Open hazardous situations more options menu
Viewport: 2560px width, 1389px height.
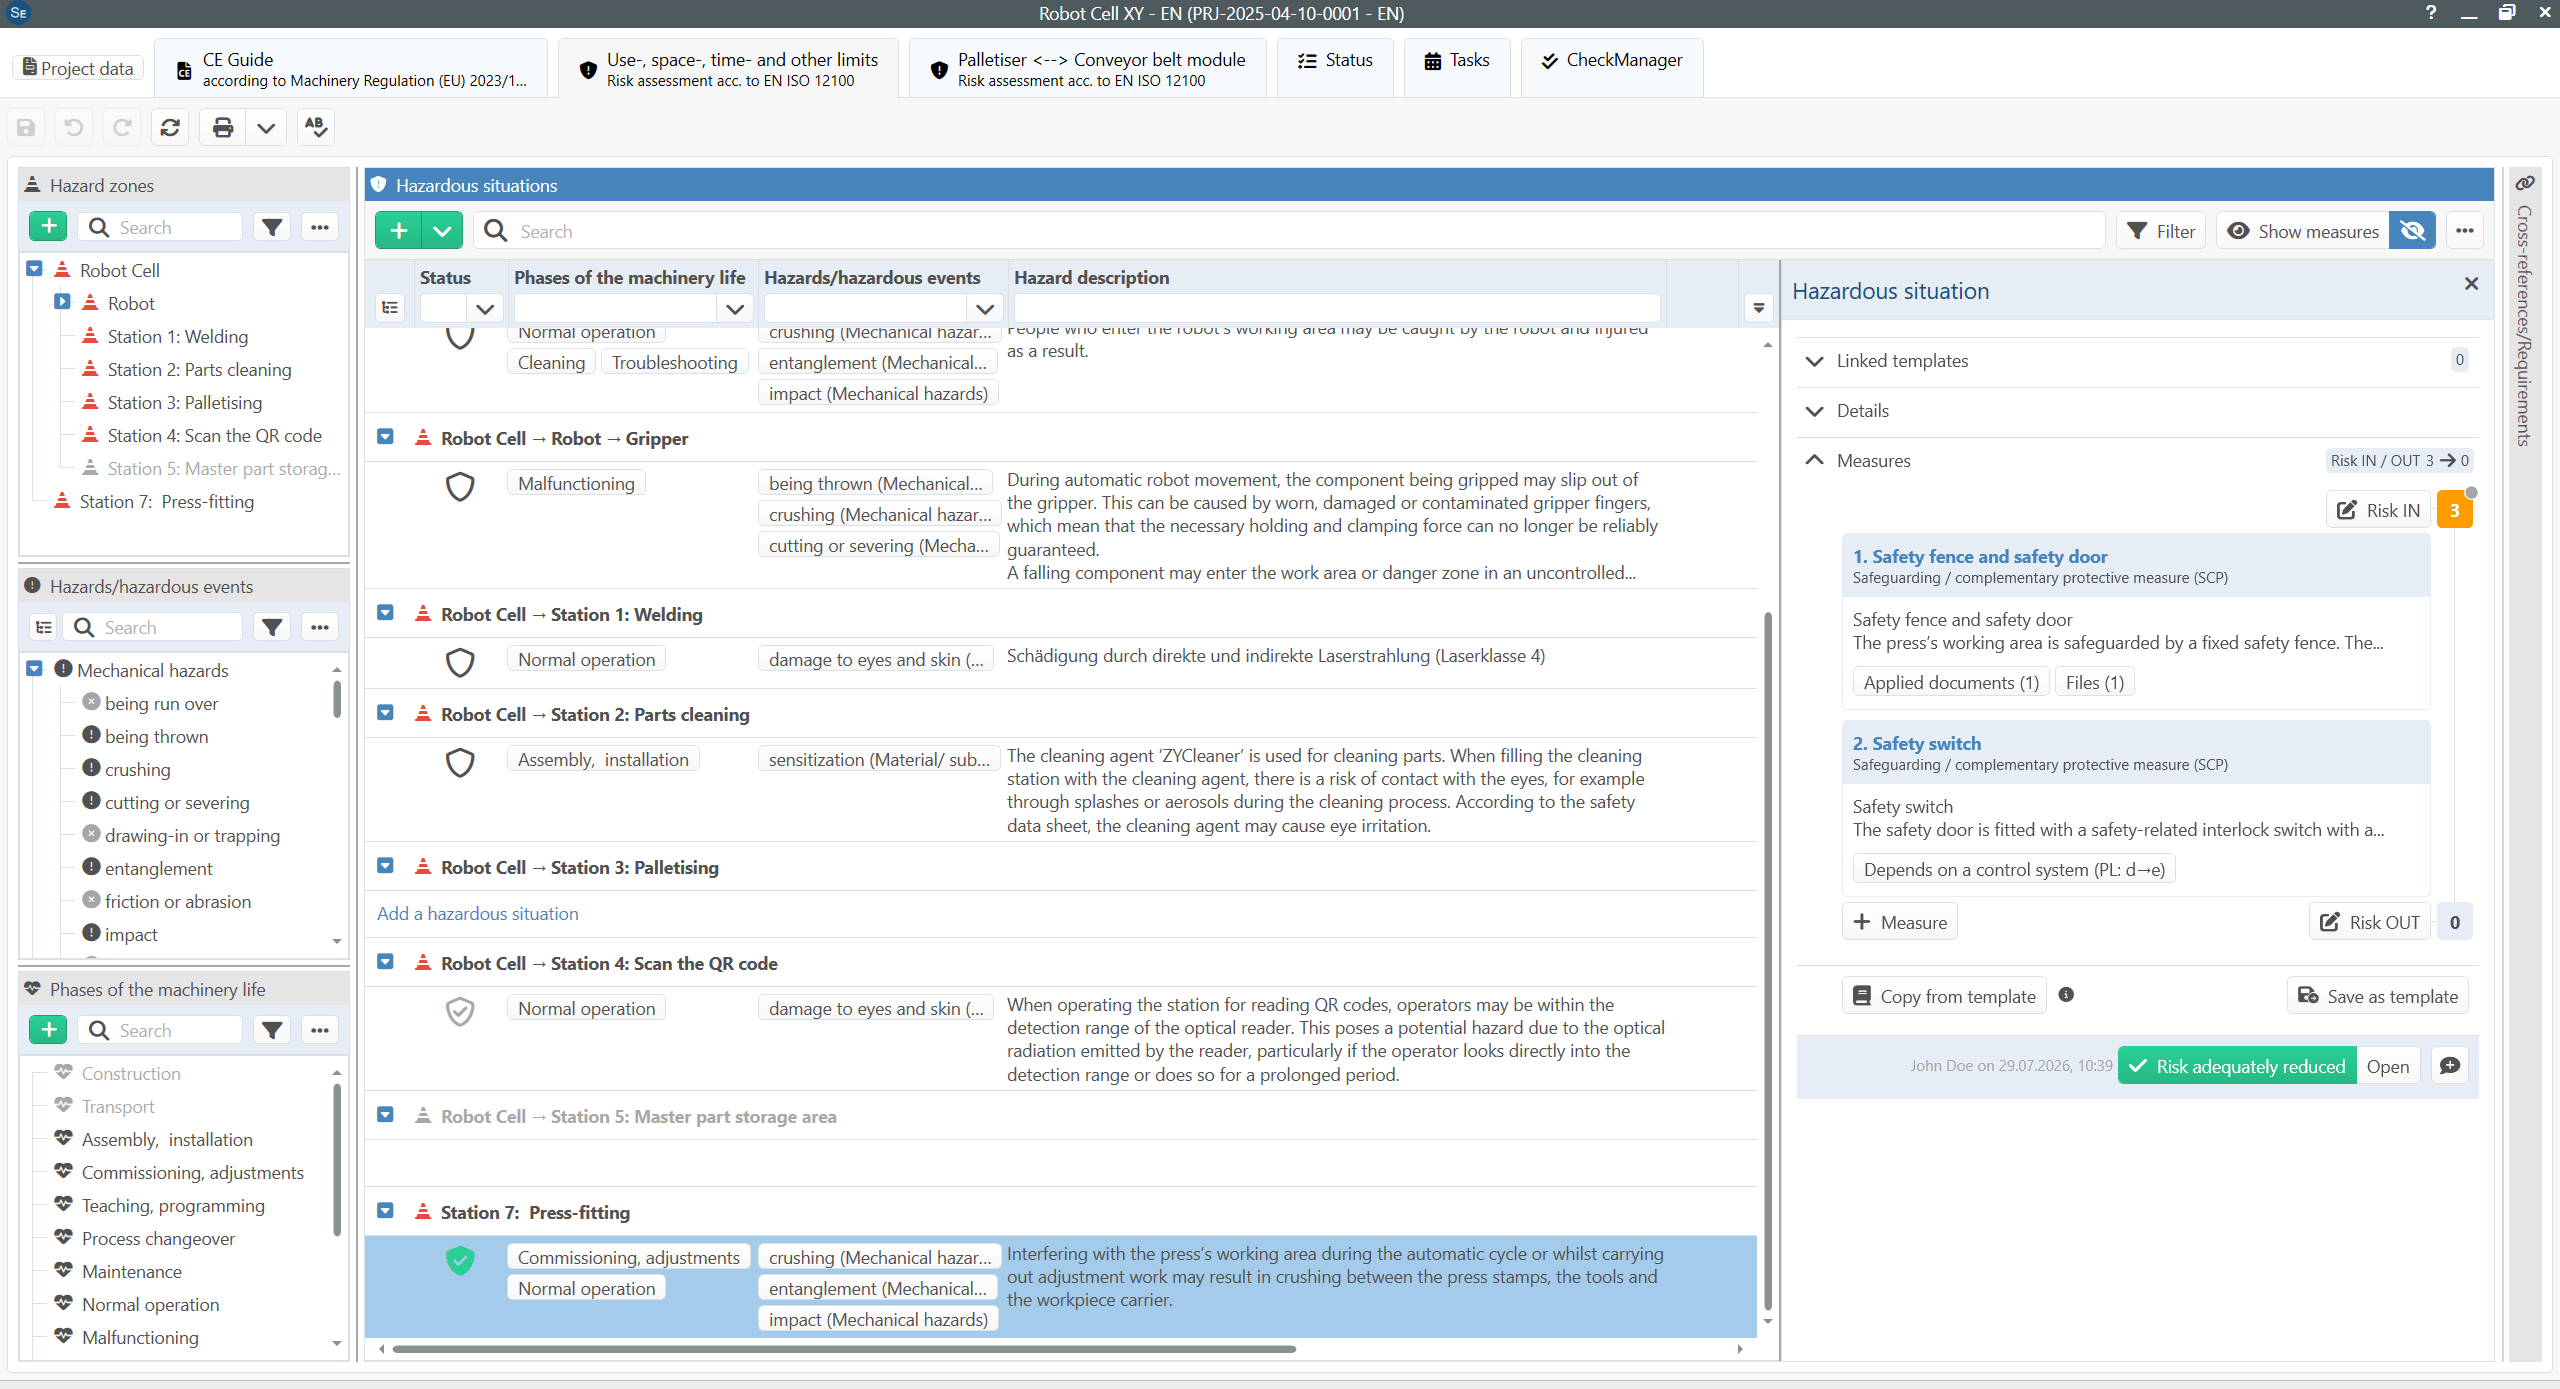(x=2465, y=231)
